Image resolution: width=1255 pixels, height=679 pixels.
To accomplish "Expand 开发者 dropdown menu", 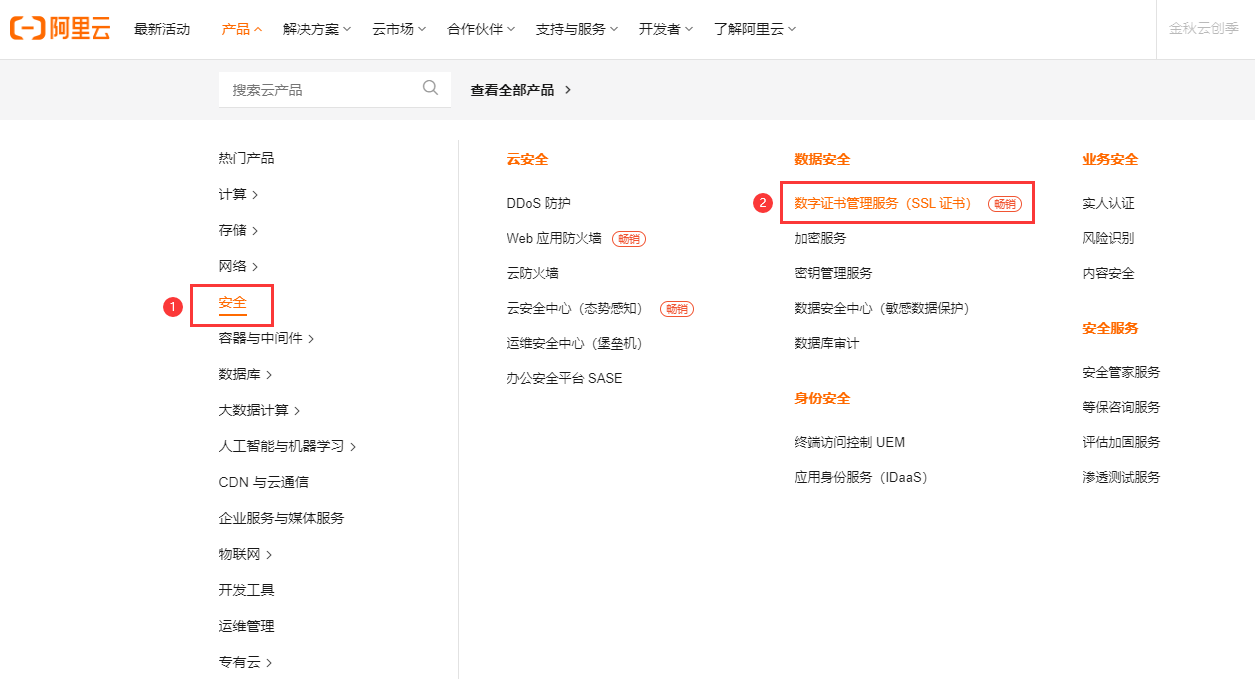I will click(666, 29).
